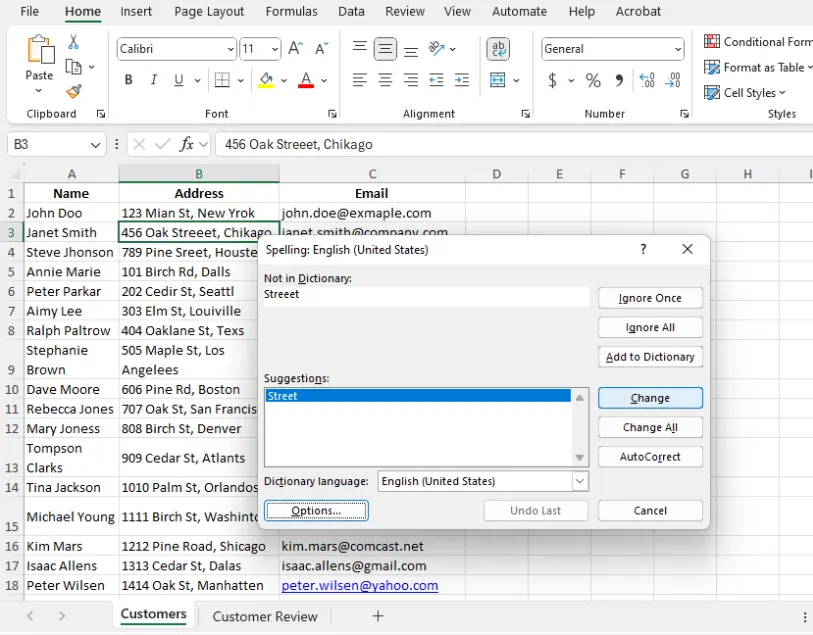Open the Dictionary language dropdown
Viewport: 813px width, 635px height.
[x=580, y=481]
